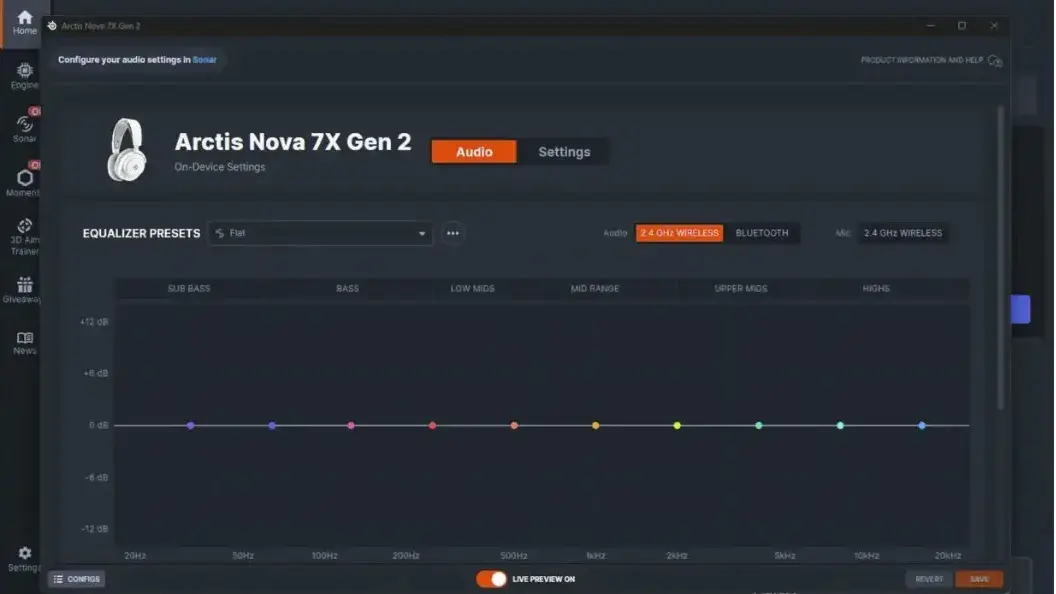Screen dimensions: 1056x594
Task: Click the BASS band label
Action: [348, 288]
